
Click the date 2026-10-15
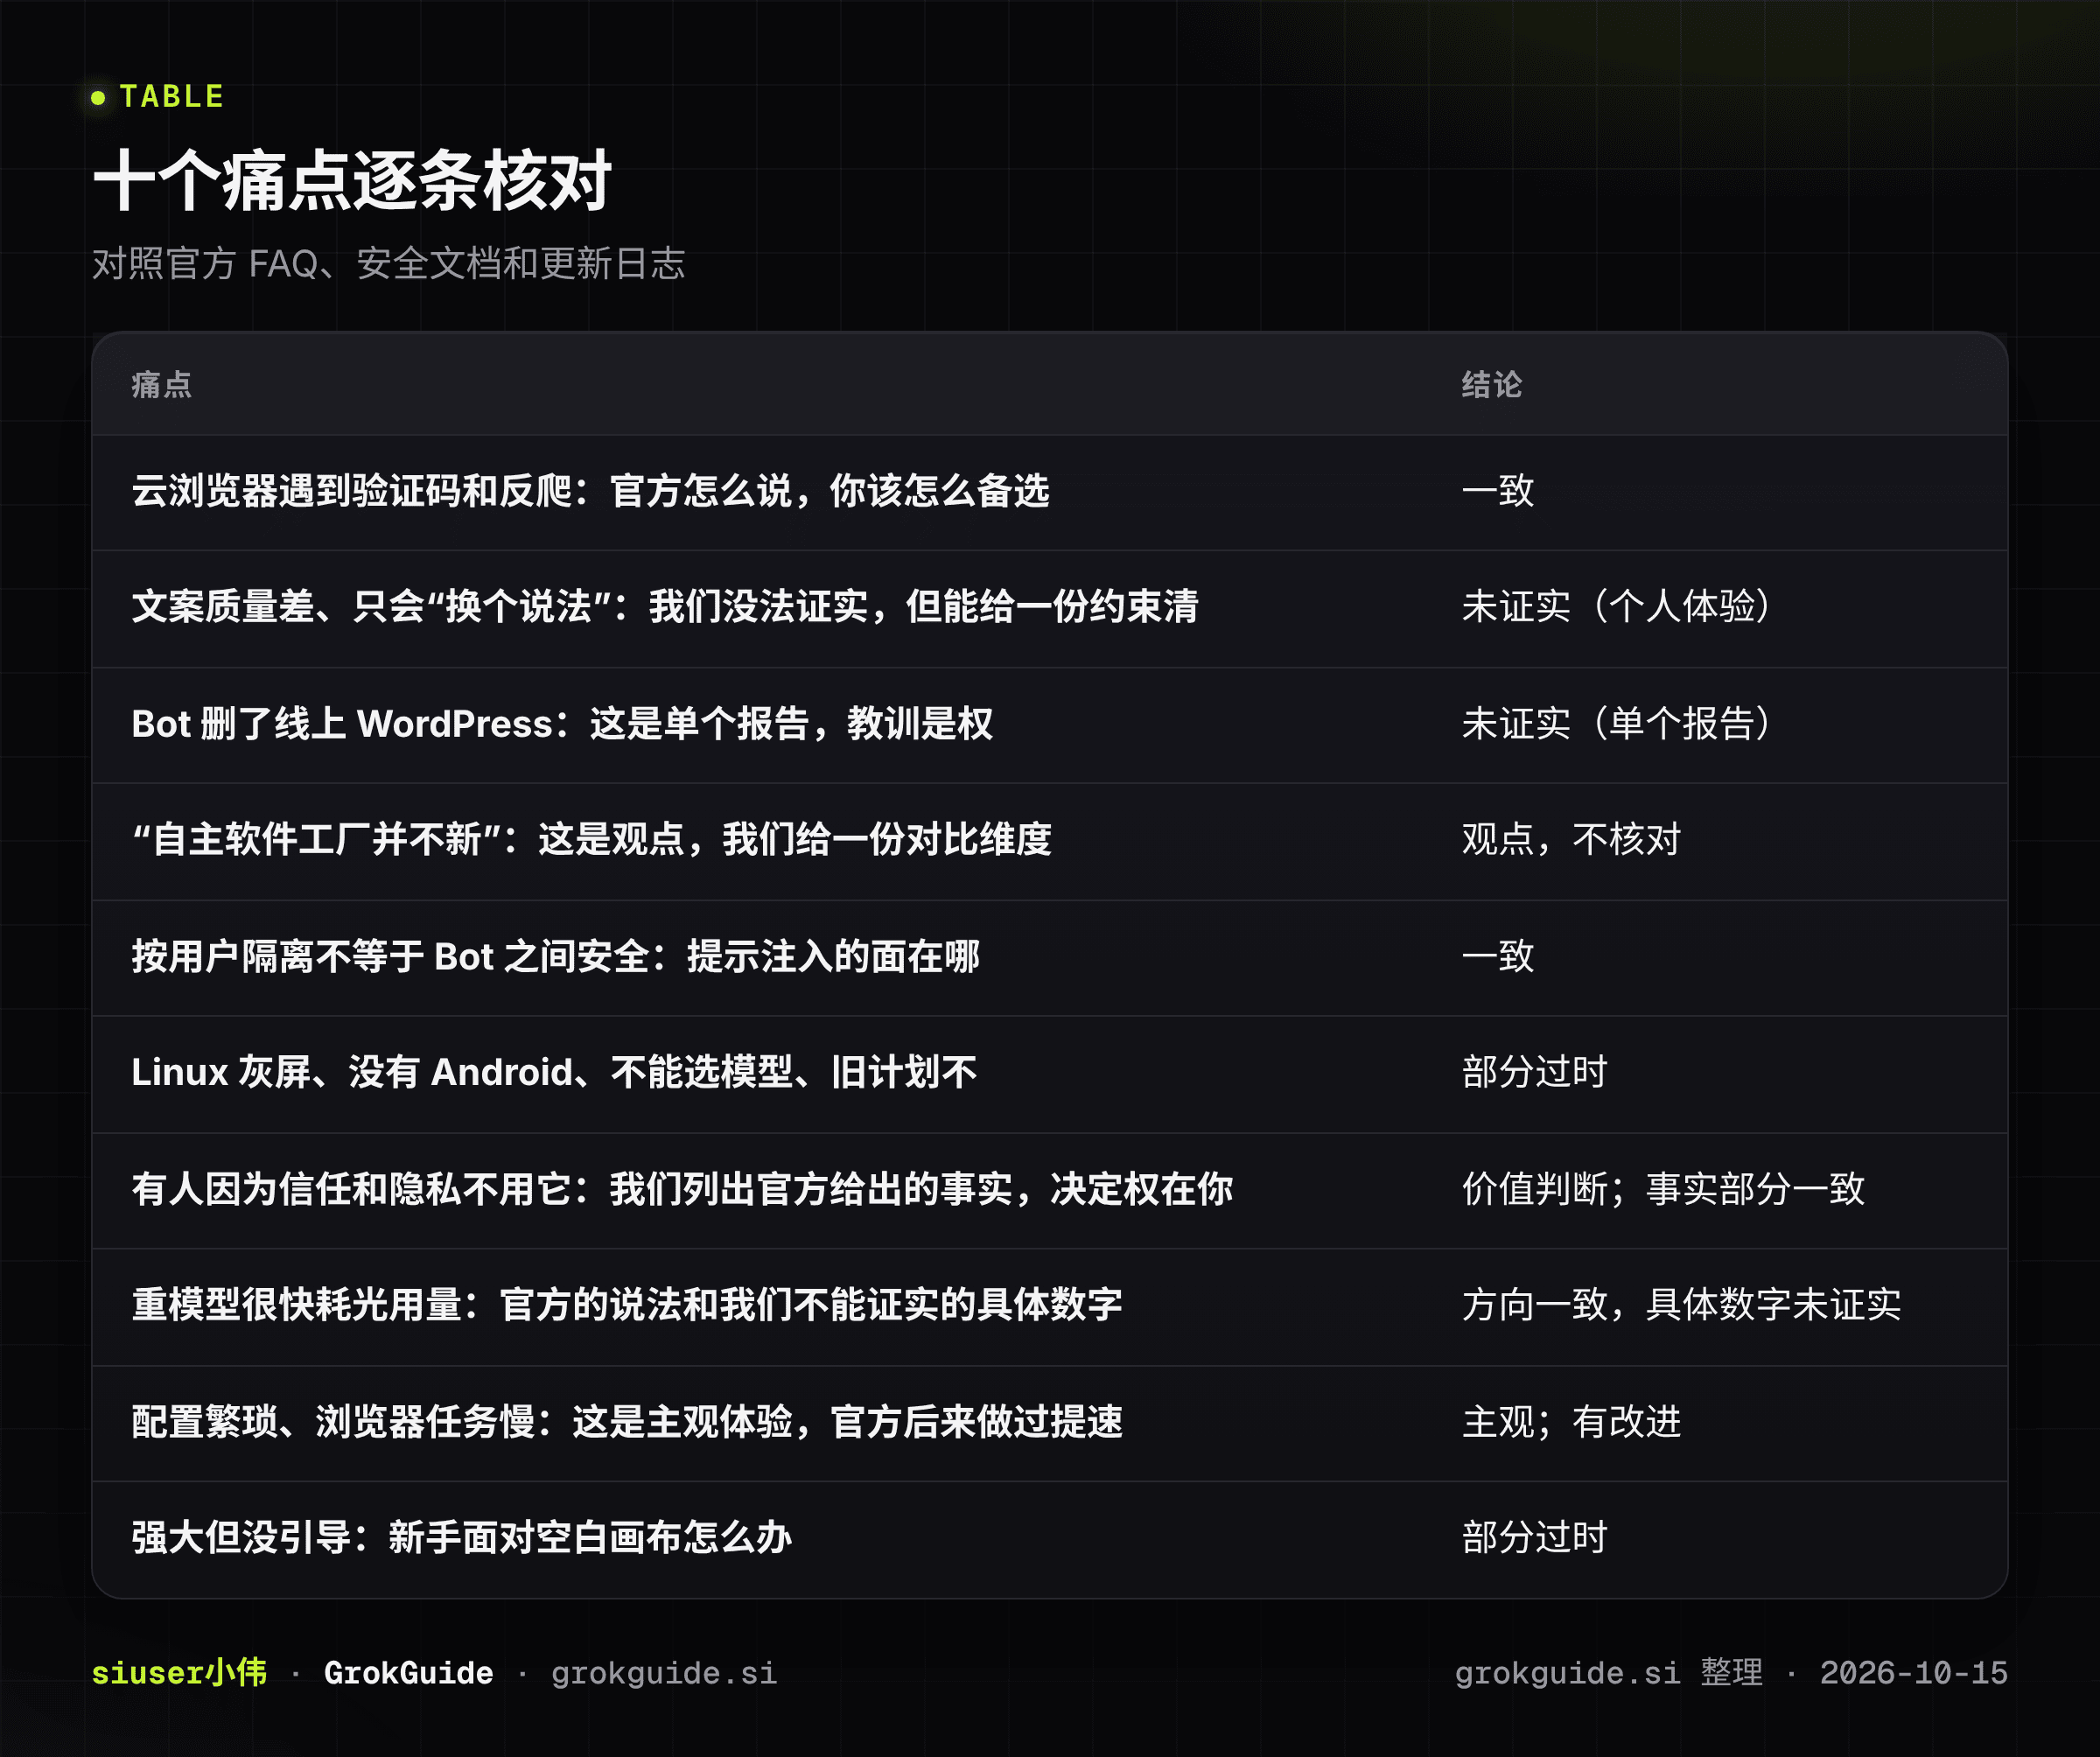[x=1913, y=1672]
